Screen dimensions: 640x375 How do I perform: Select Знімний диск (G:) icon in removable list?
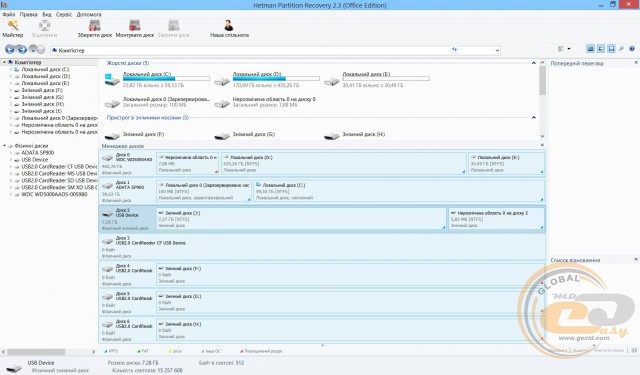pos(222,135)
